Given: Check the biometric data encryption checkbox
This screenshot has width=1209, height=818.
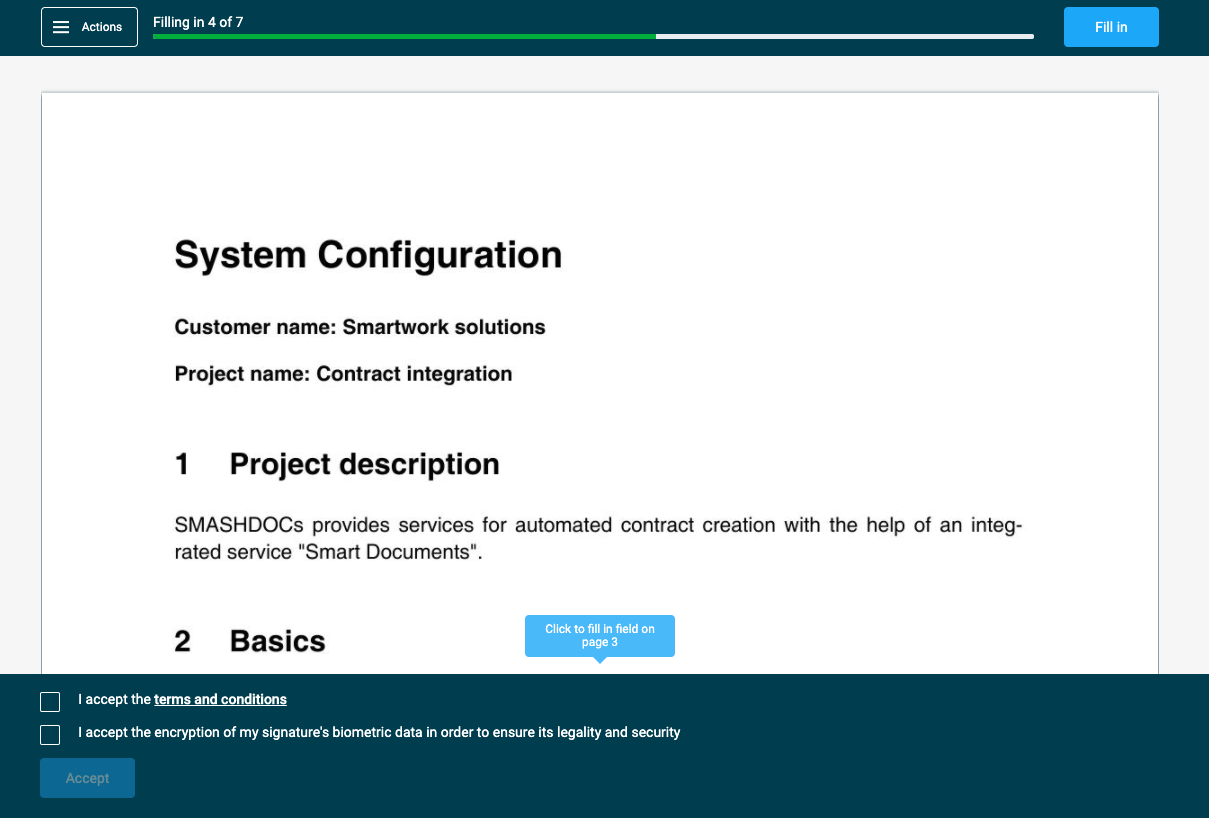Looking at the screenshot, I should (x=50, y=735).
